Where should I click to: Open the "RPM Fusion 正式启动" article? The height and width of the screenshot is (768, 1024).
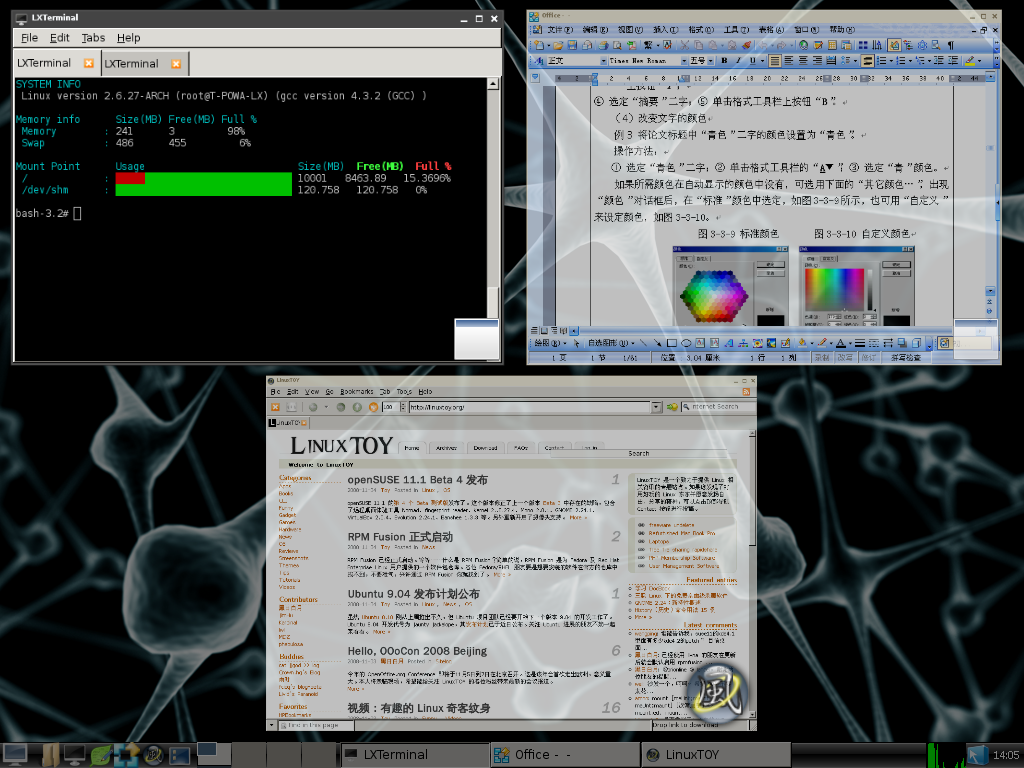click(400, 537)
